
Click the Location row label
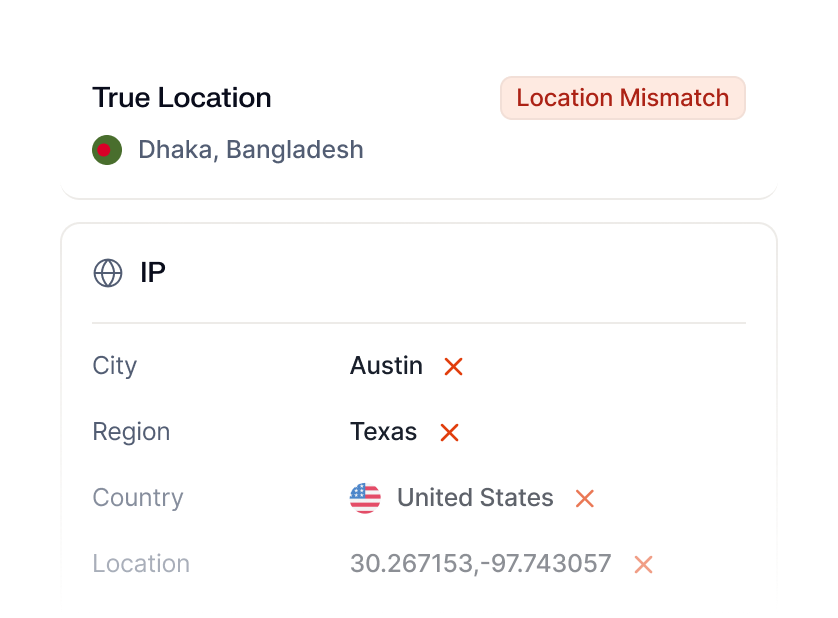(140, 564)
